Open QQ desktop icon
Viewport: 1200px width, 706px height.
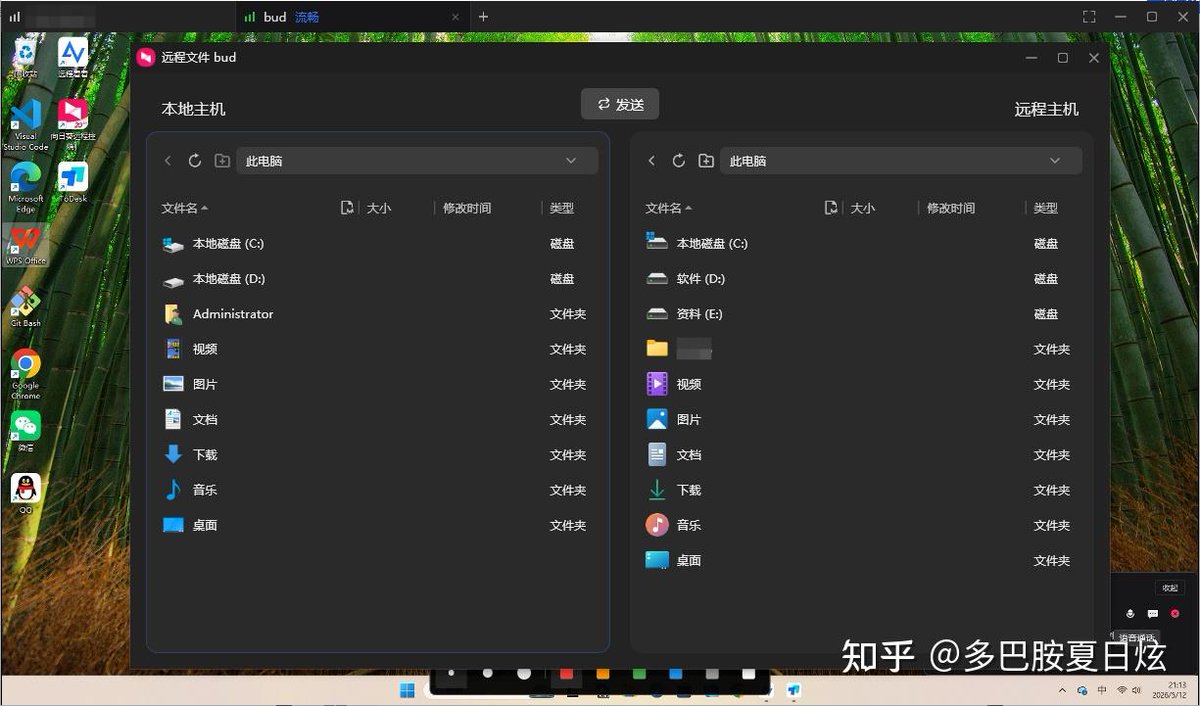click(25, 493)
